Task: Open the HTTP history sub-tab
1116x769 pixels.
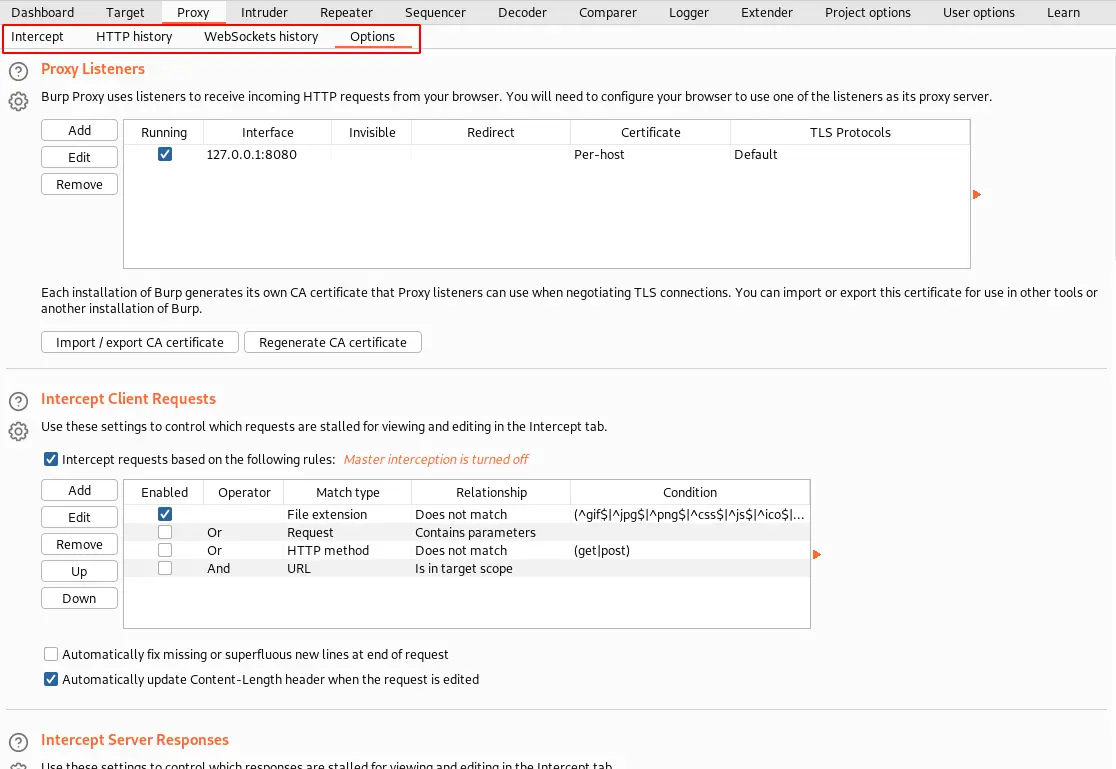Action: point(134,37)
